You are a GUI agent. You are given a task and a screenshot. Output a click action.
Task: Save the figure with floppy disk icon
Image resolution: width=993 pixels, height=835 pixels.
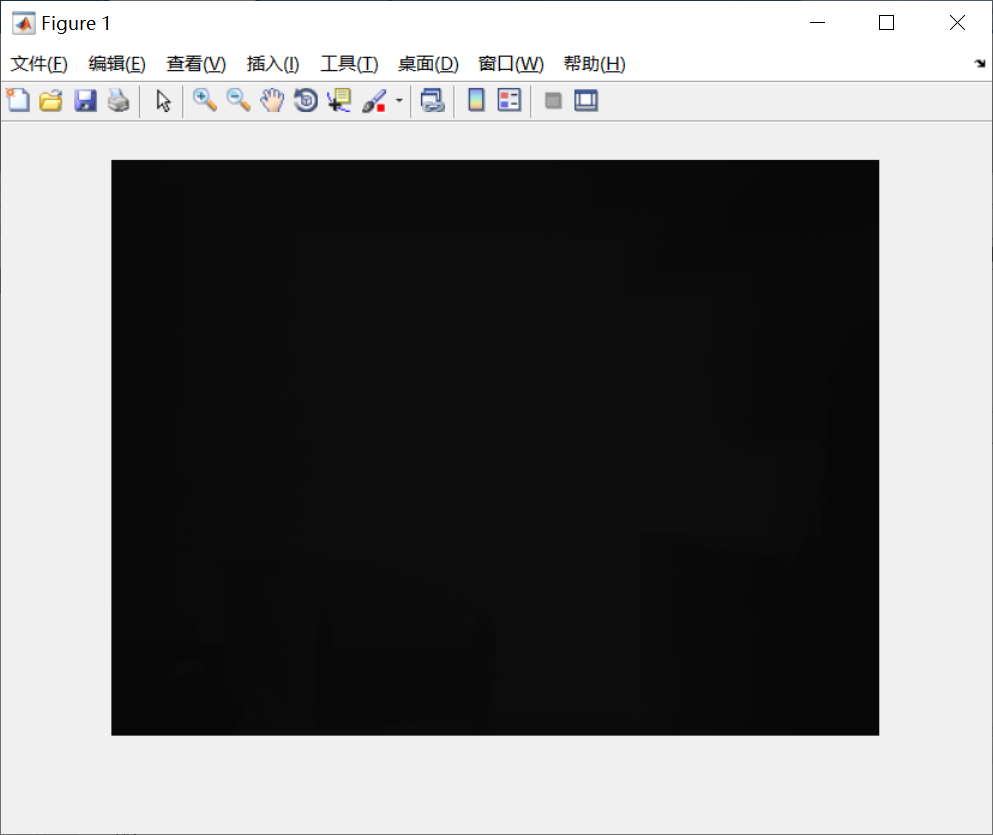(85, 100)
